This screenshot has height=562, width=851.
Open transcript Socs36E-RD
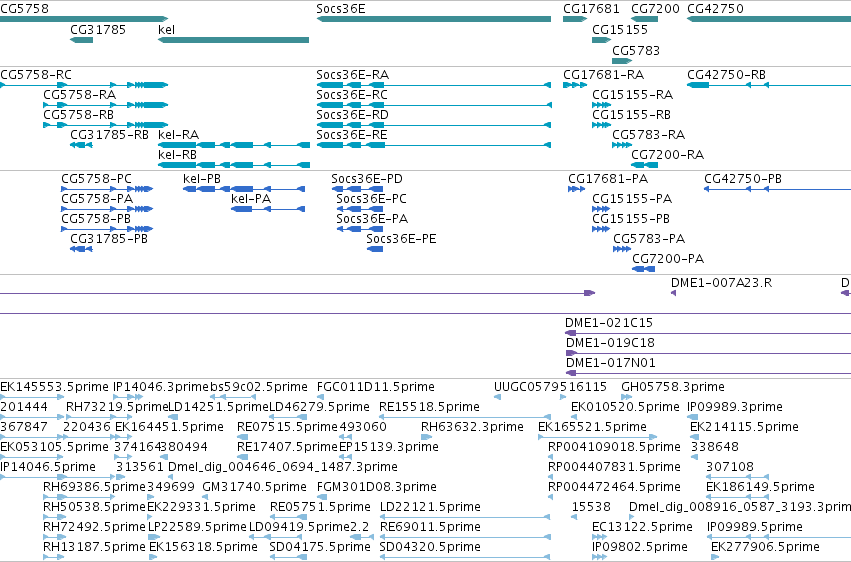click(434, 125)
